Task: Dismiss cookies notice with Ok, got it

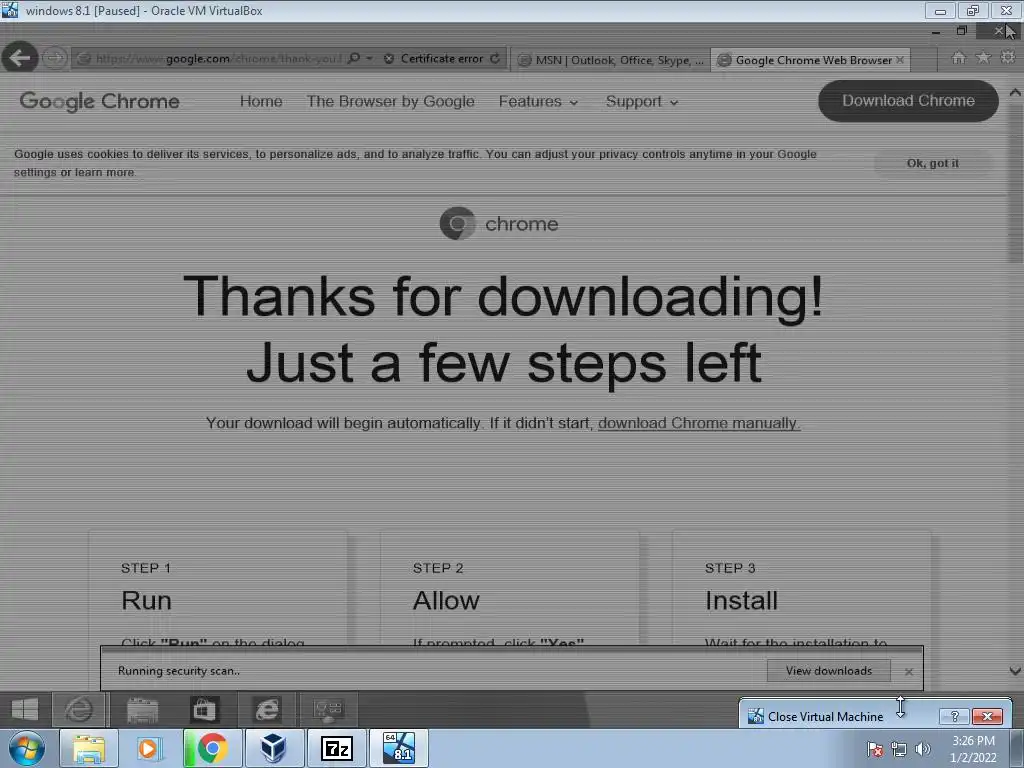Action: (933, 163)
